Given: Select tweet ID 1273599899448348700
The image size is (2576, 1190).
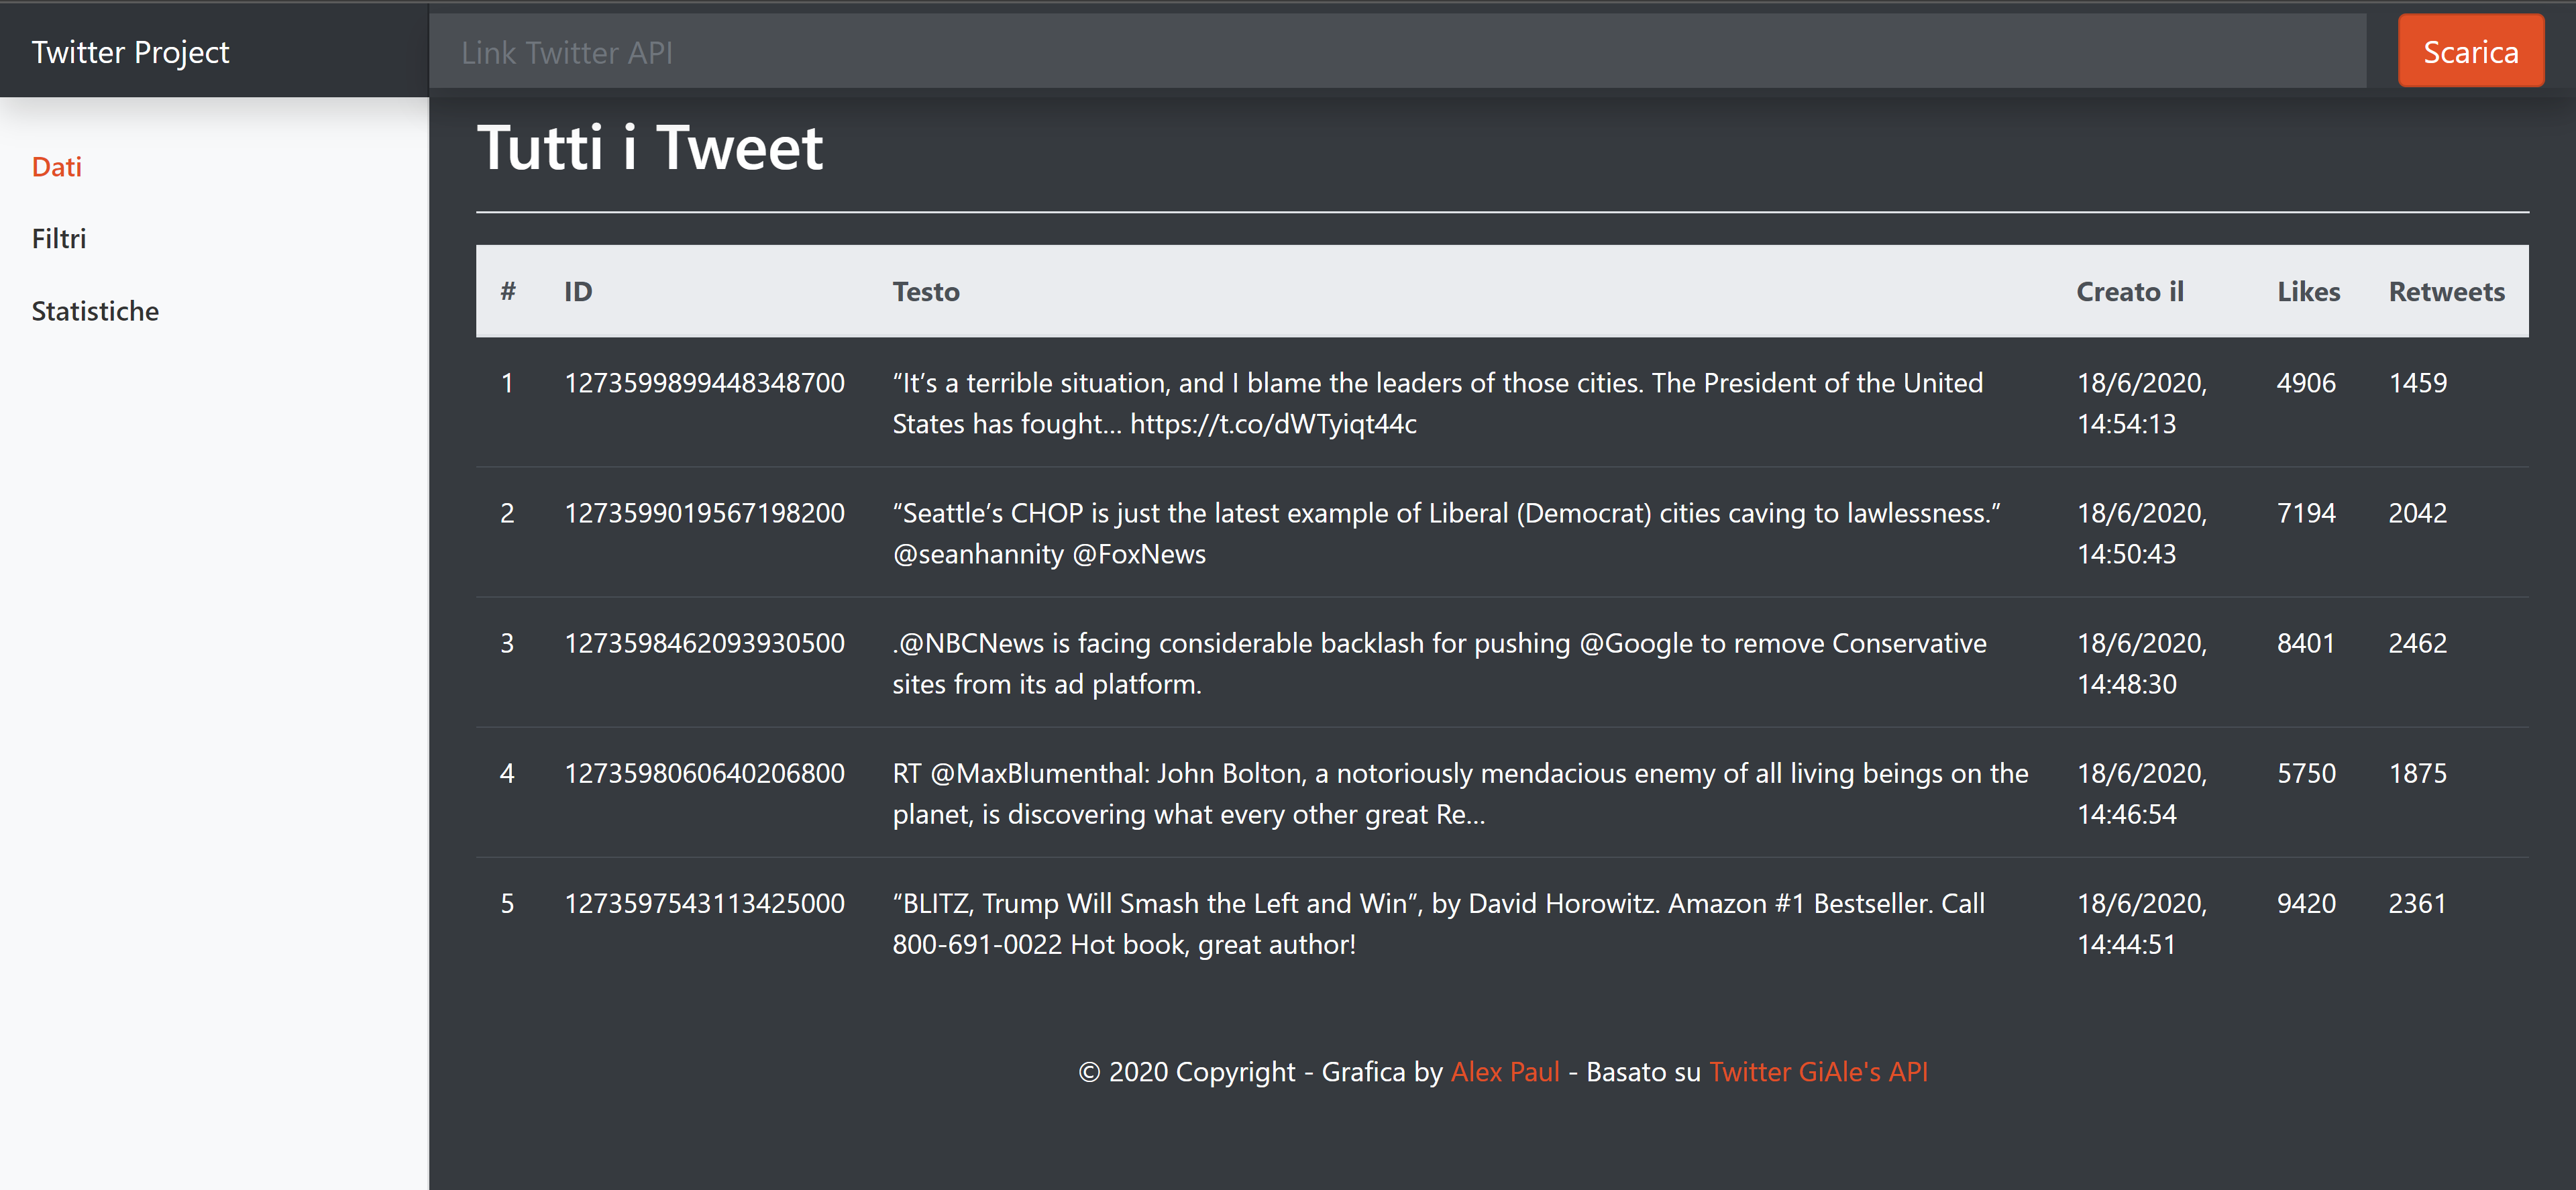Looking at the screenshot, I should 704,383.
